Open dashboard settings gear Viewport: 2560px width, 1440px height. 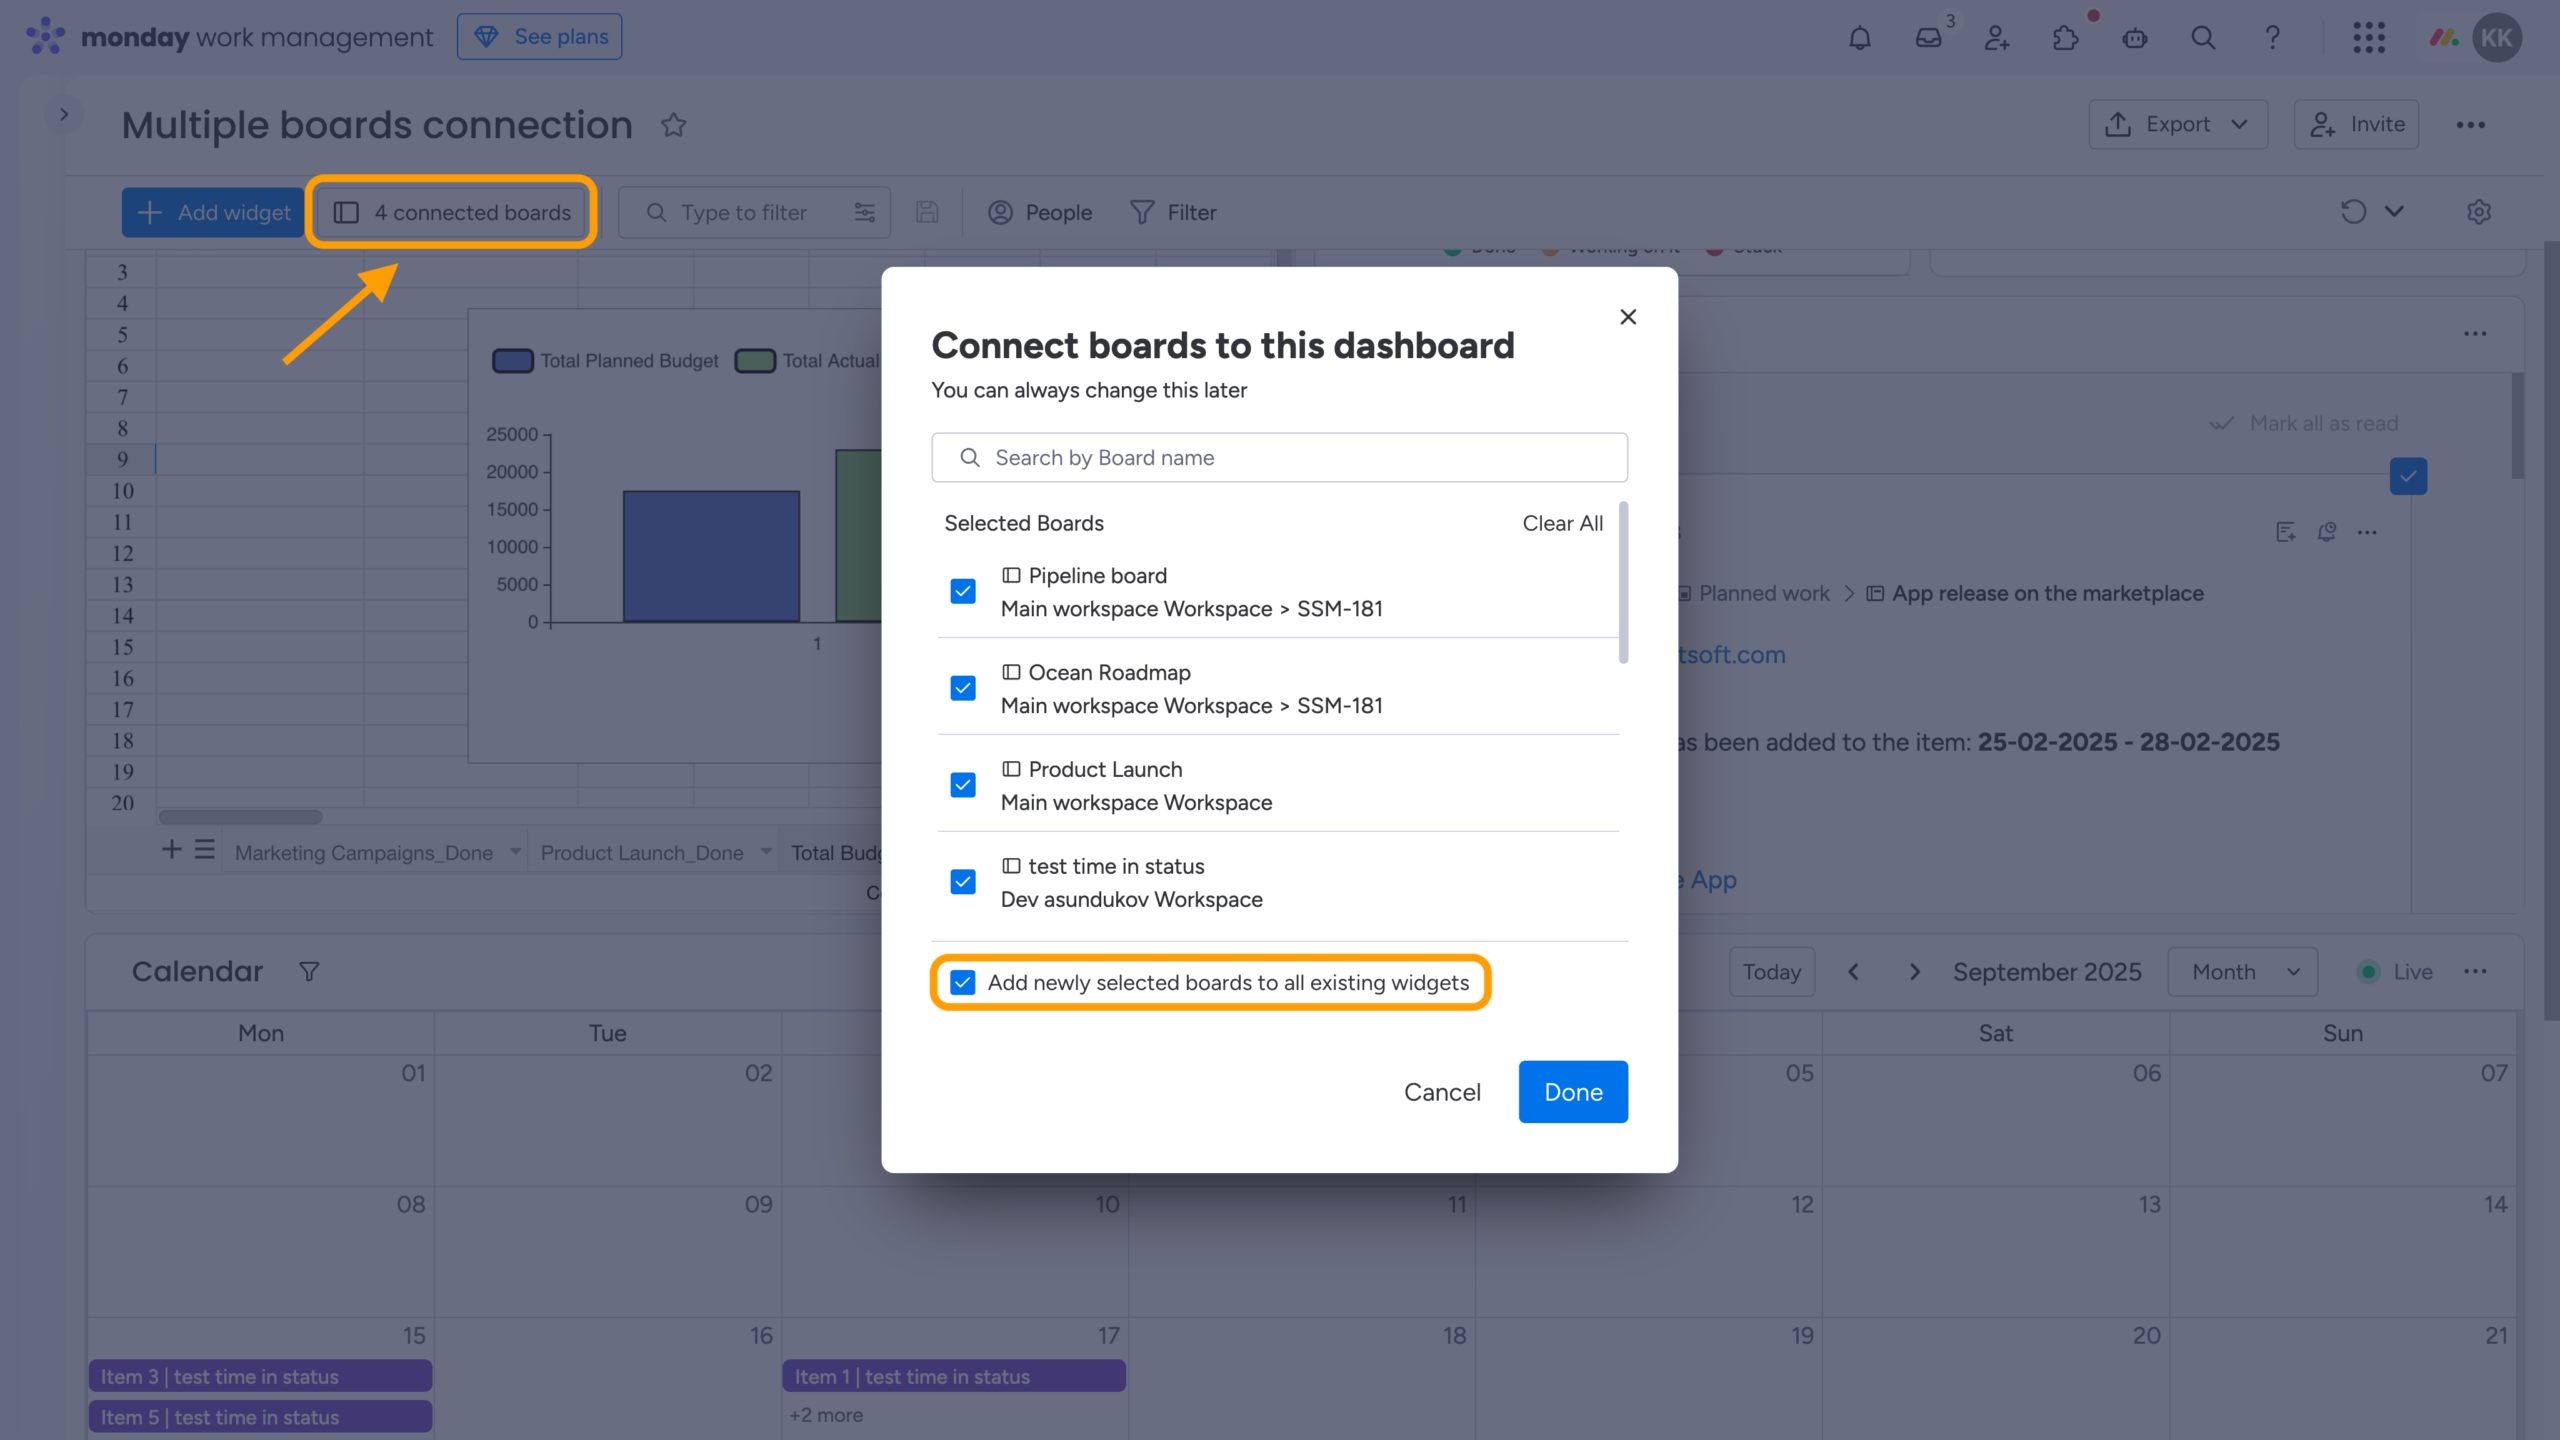click(2480, 211)
